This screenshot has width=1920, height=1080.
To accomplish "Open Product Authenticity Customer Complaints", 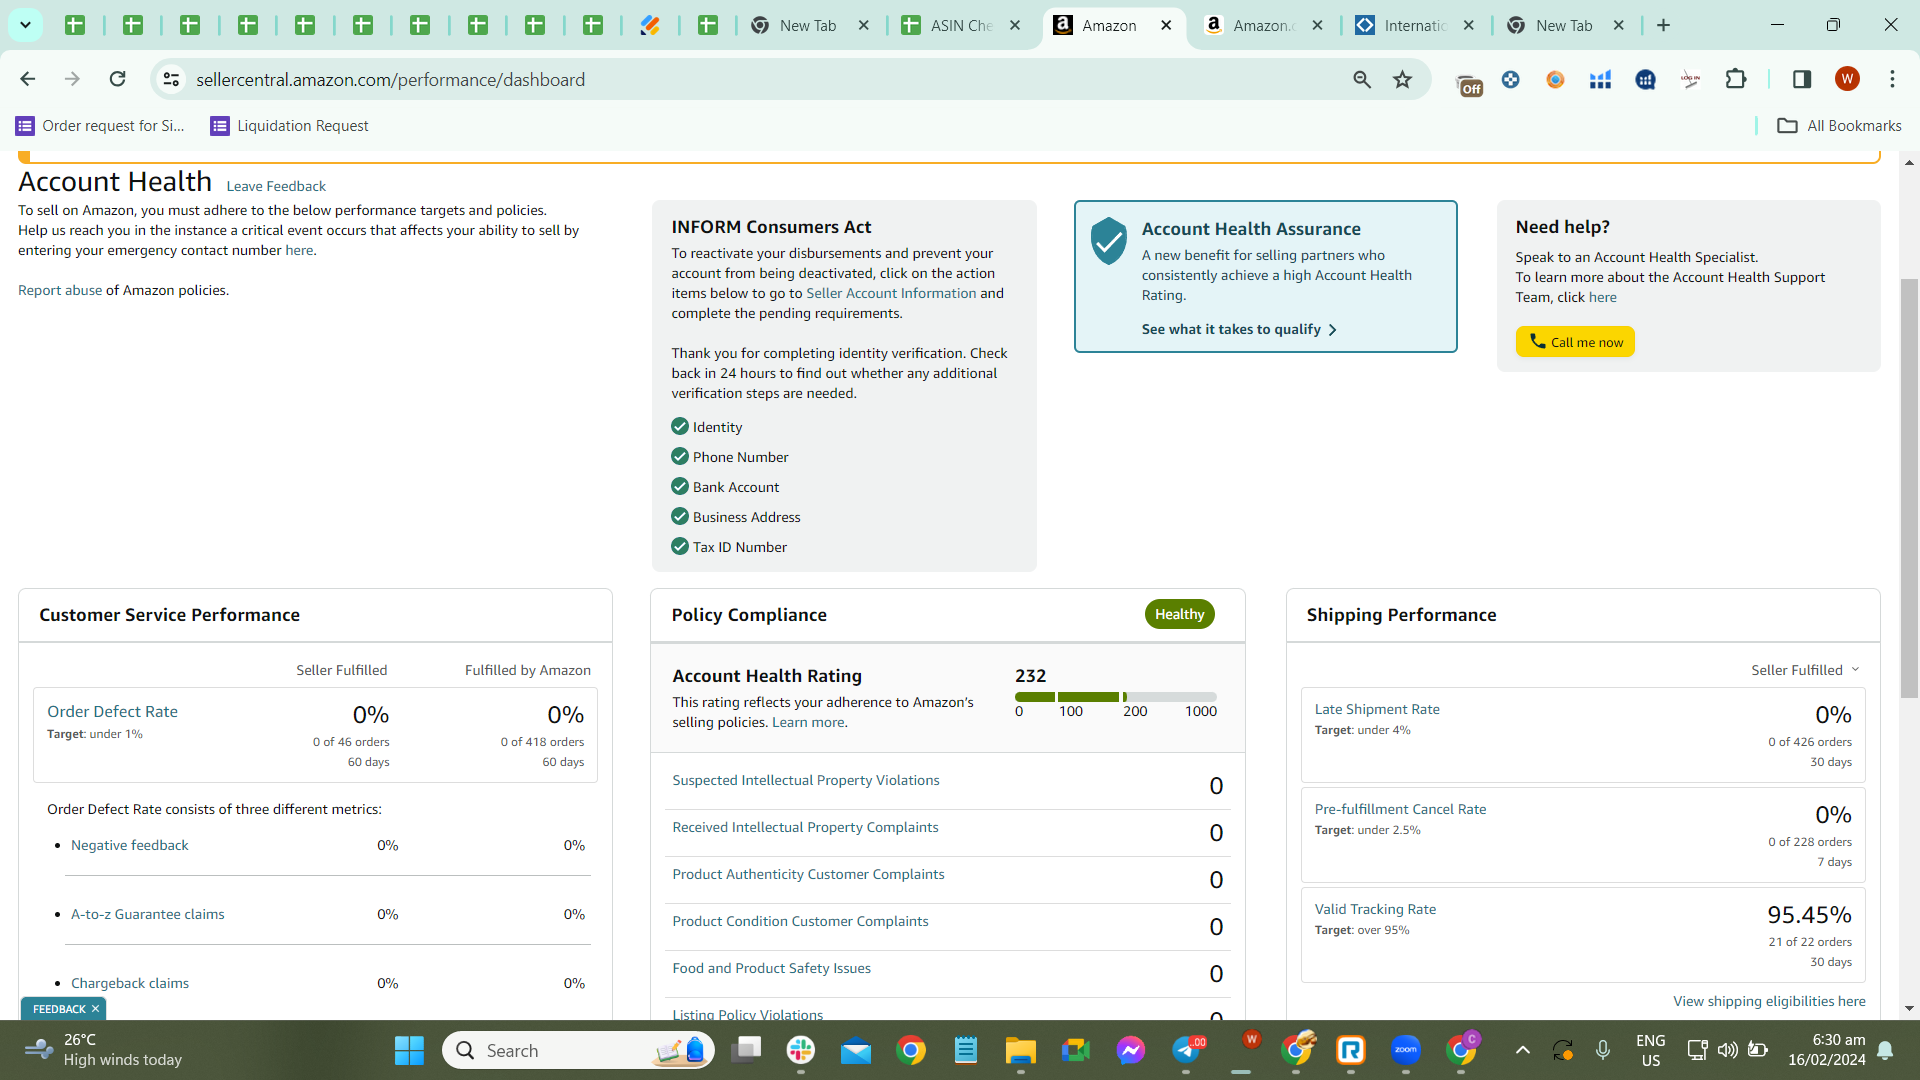I will tap(808, 875).
